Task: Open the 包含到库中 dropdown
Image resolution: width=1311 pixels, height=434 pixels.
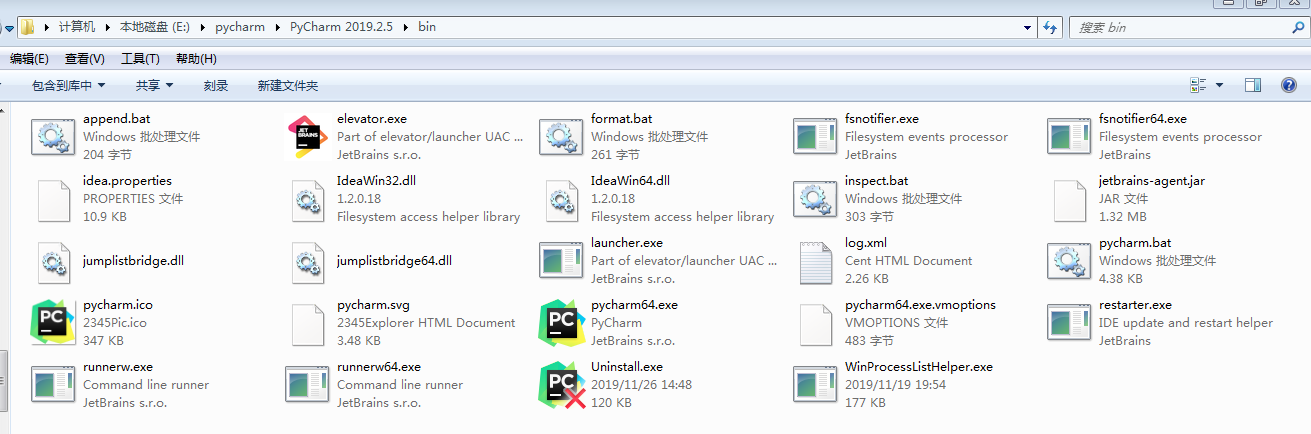Action: 68,86
